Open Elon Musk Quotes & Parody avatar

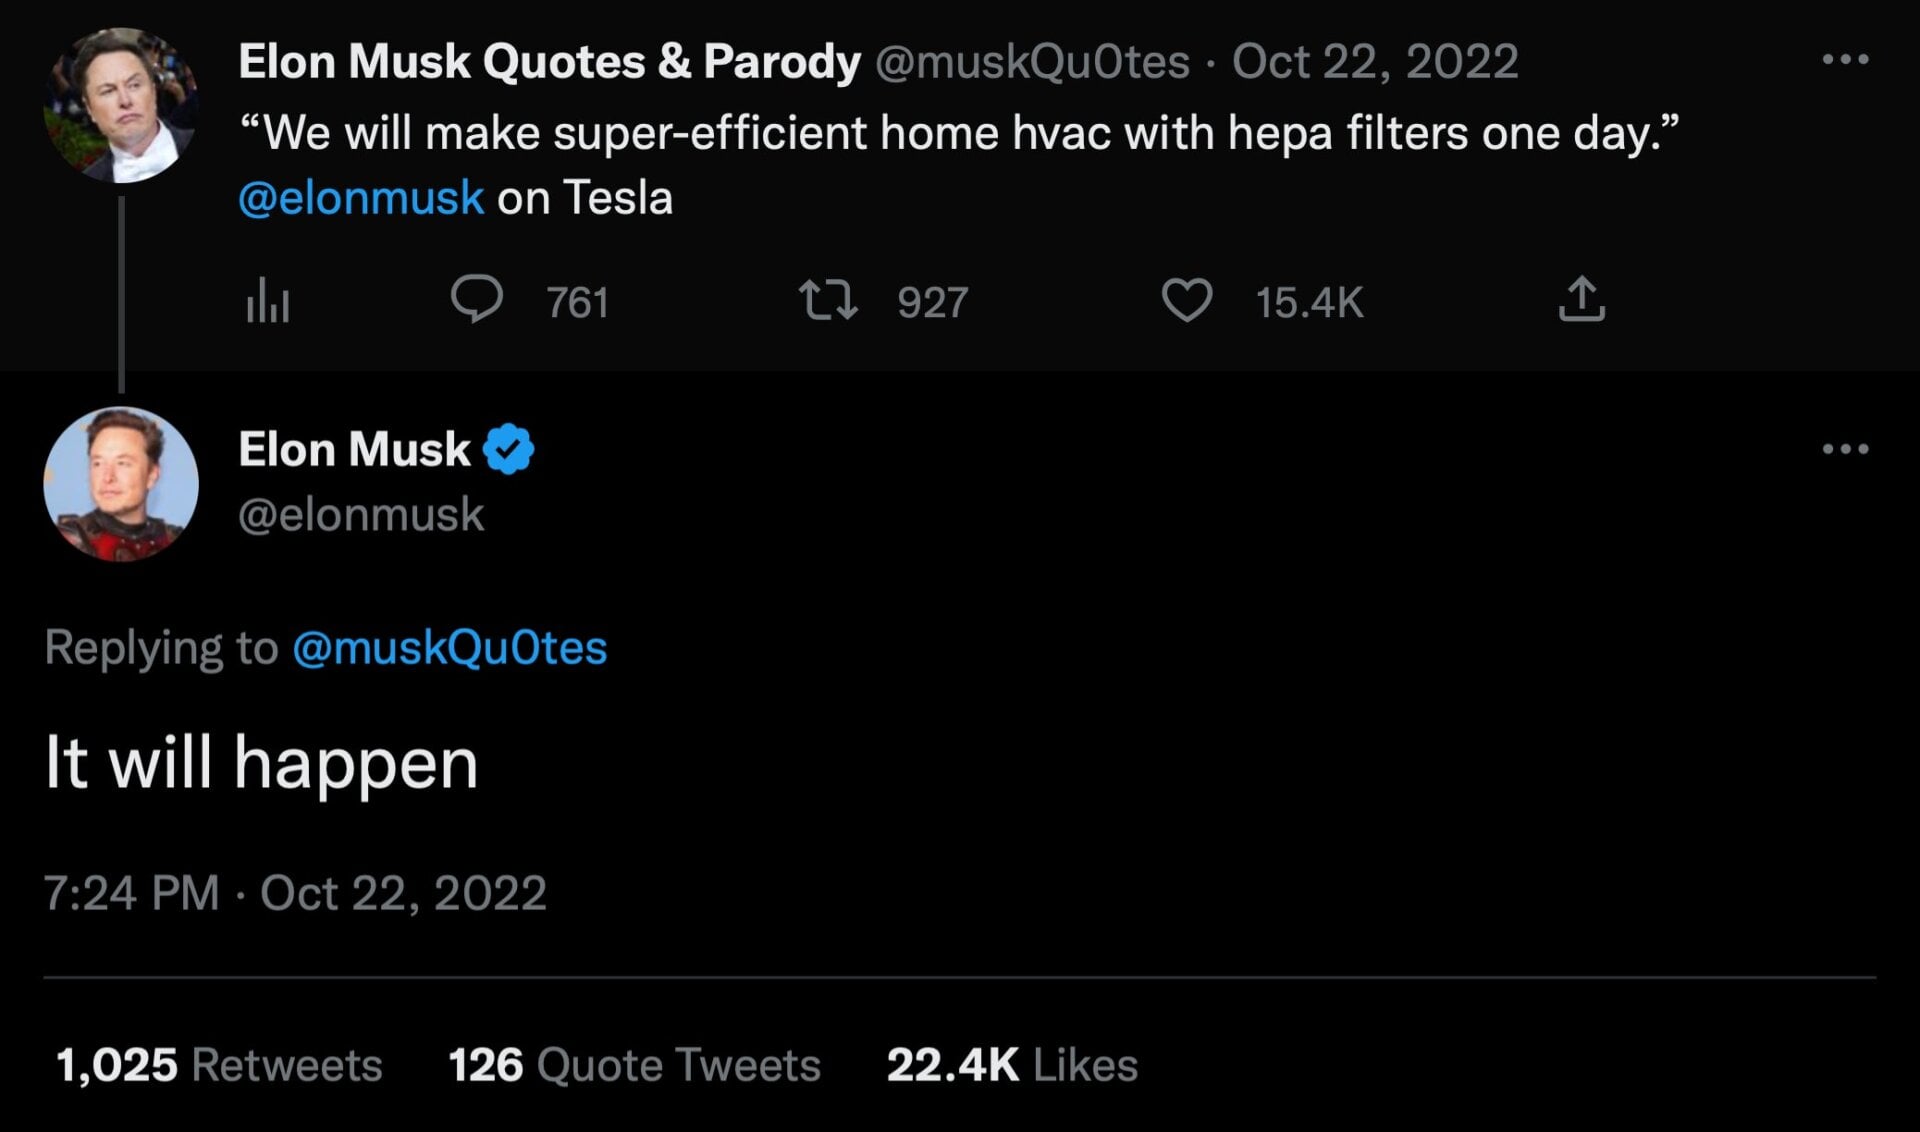click(x=121, y=106)
